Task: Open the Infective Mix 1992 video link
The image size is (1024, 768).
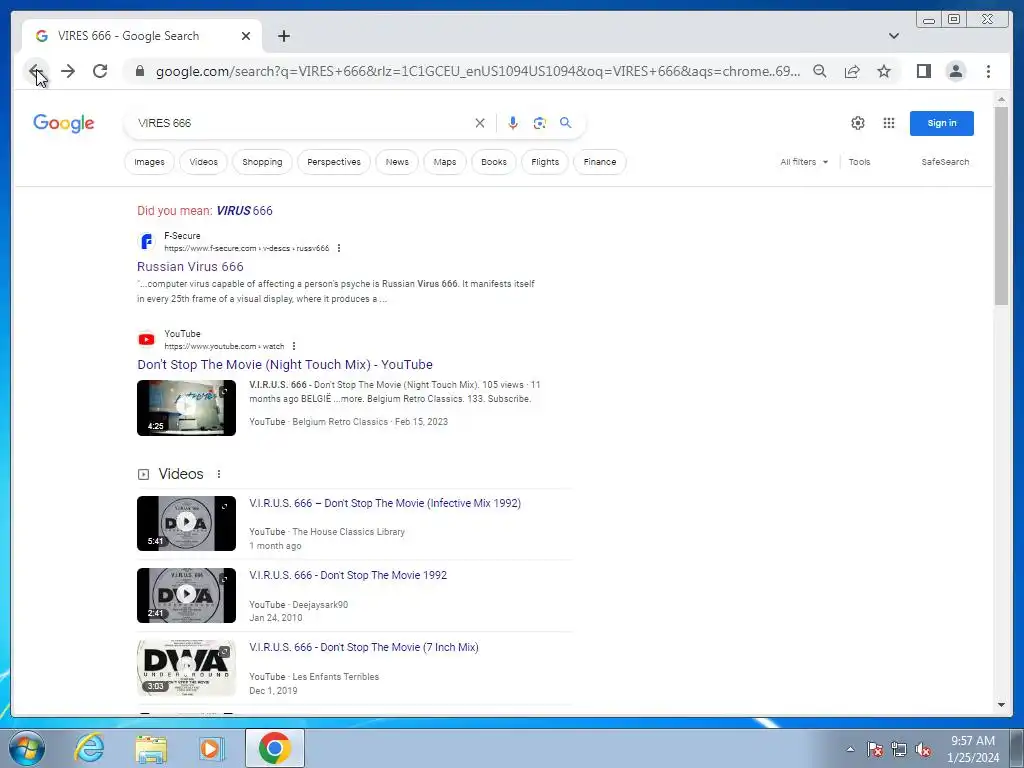Action: [385, 504]
